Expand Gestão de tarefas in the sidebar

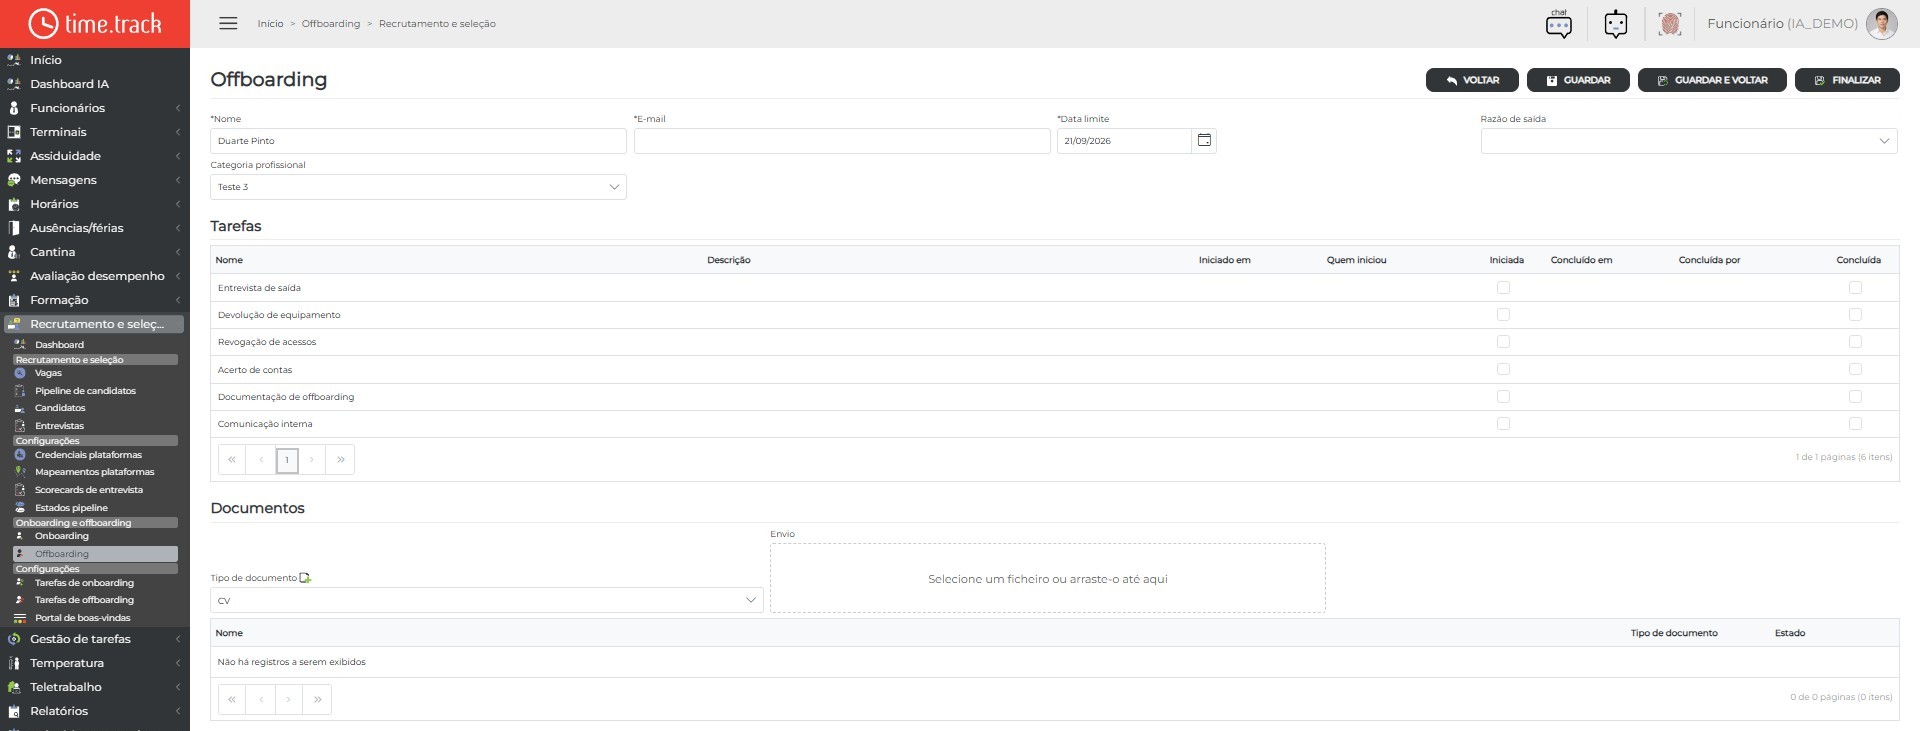(95, 639)
